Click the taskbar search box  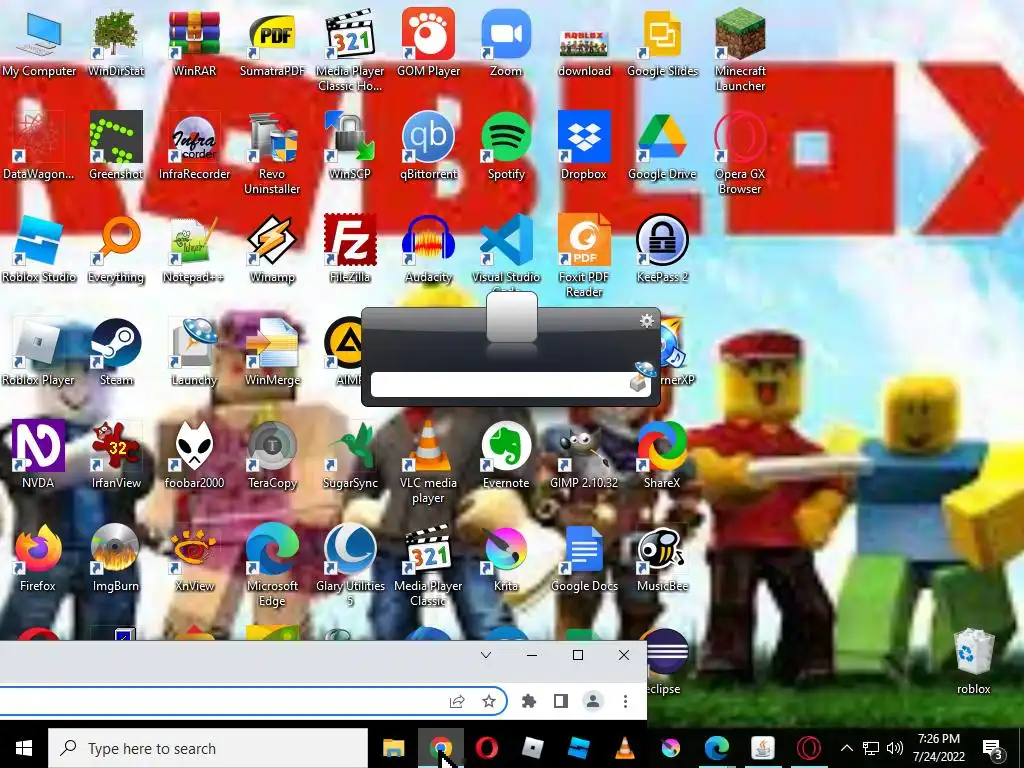tap(208, 748)
